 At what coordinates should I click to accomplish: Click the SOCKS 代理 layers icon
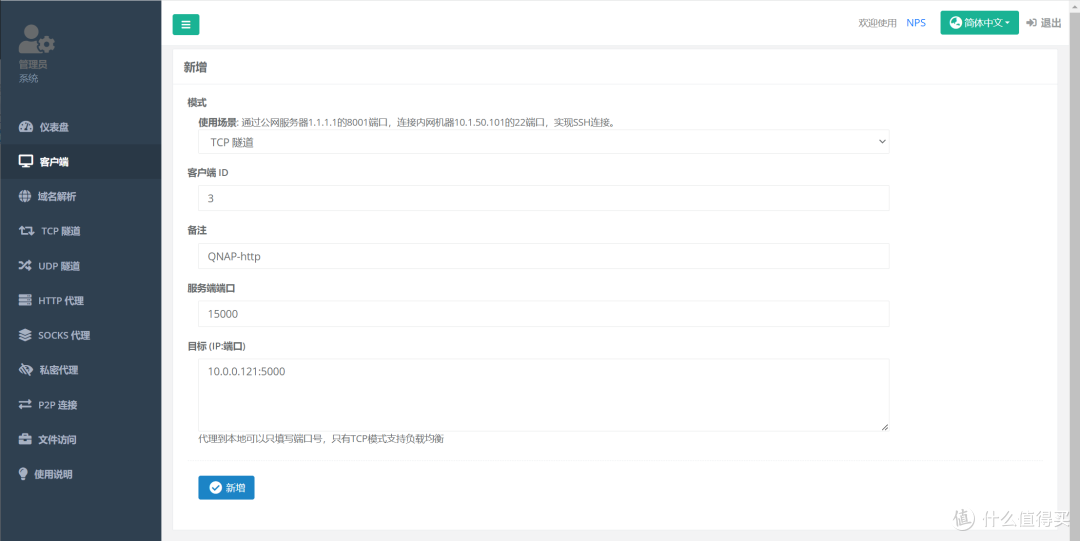(x=26, y=335)
